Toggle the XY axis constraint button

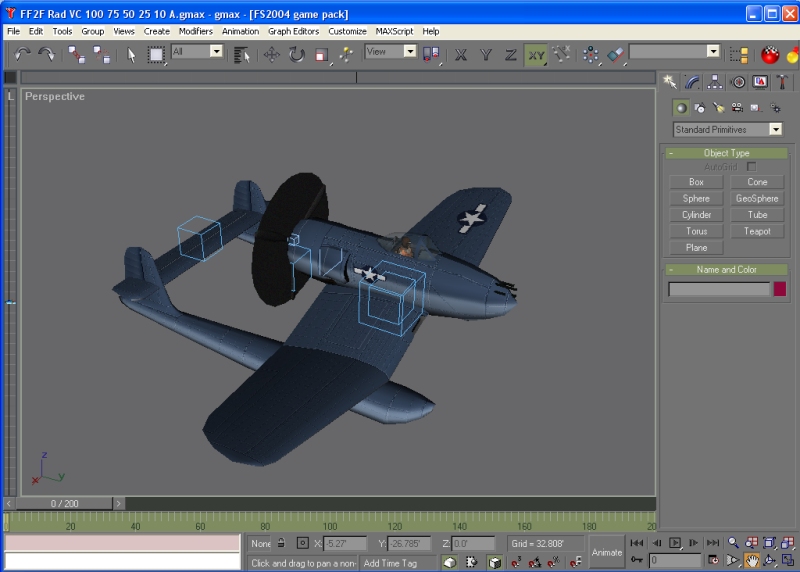tap(536, 54)
